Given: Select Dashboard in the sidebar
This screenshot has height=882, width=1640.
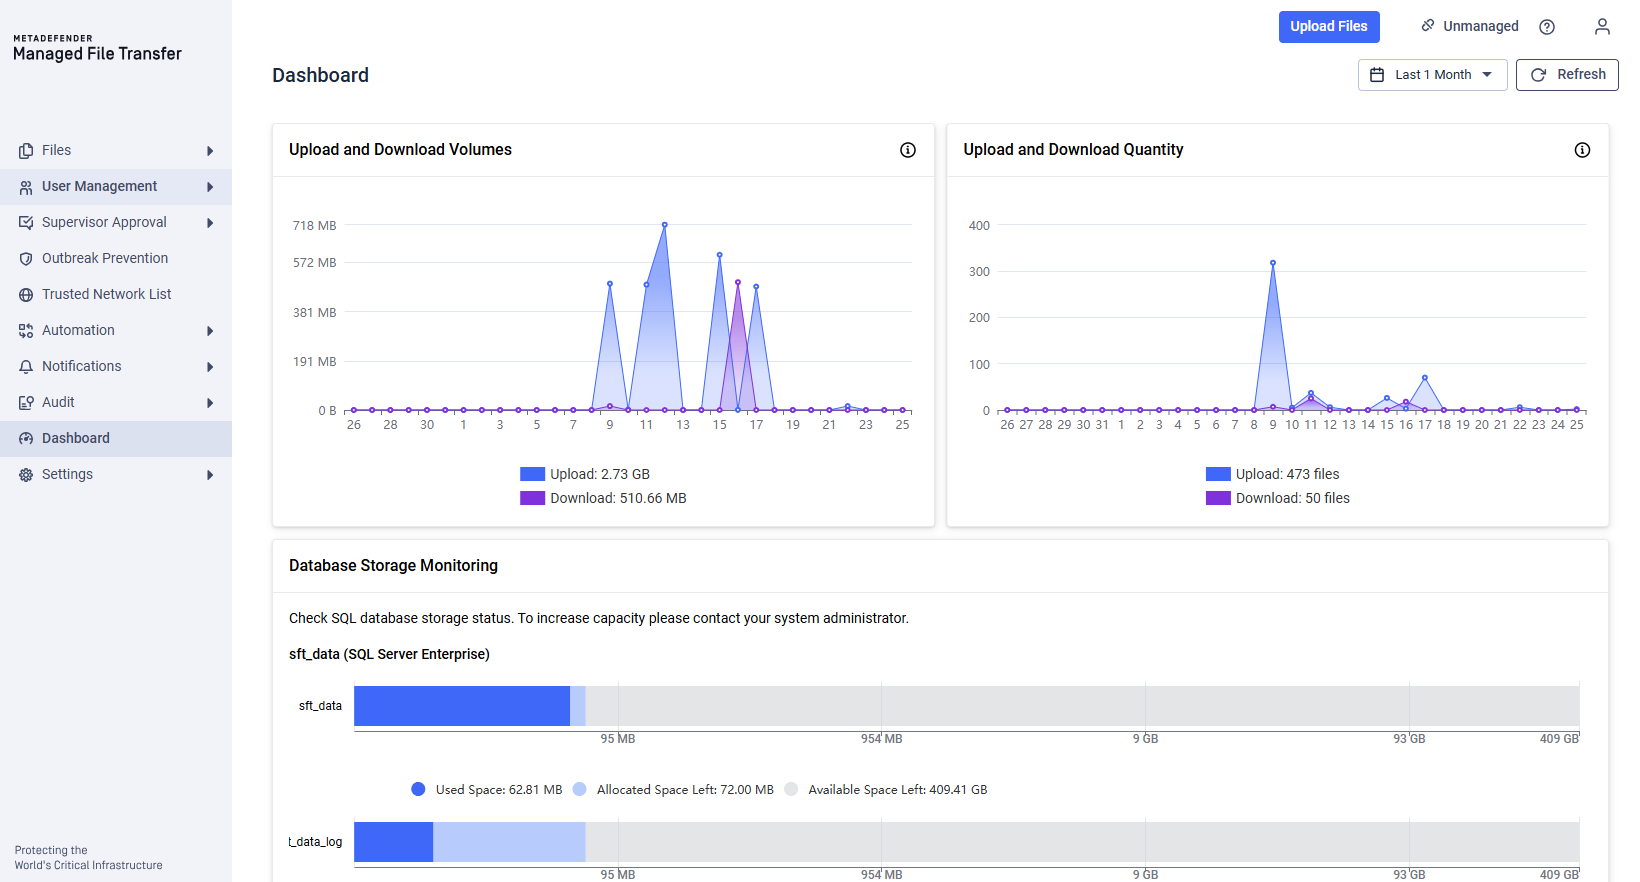Looking at the screenshot, I should pos(76,438).
